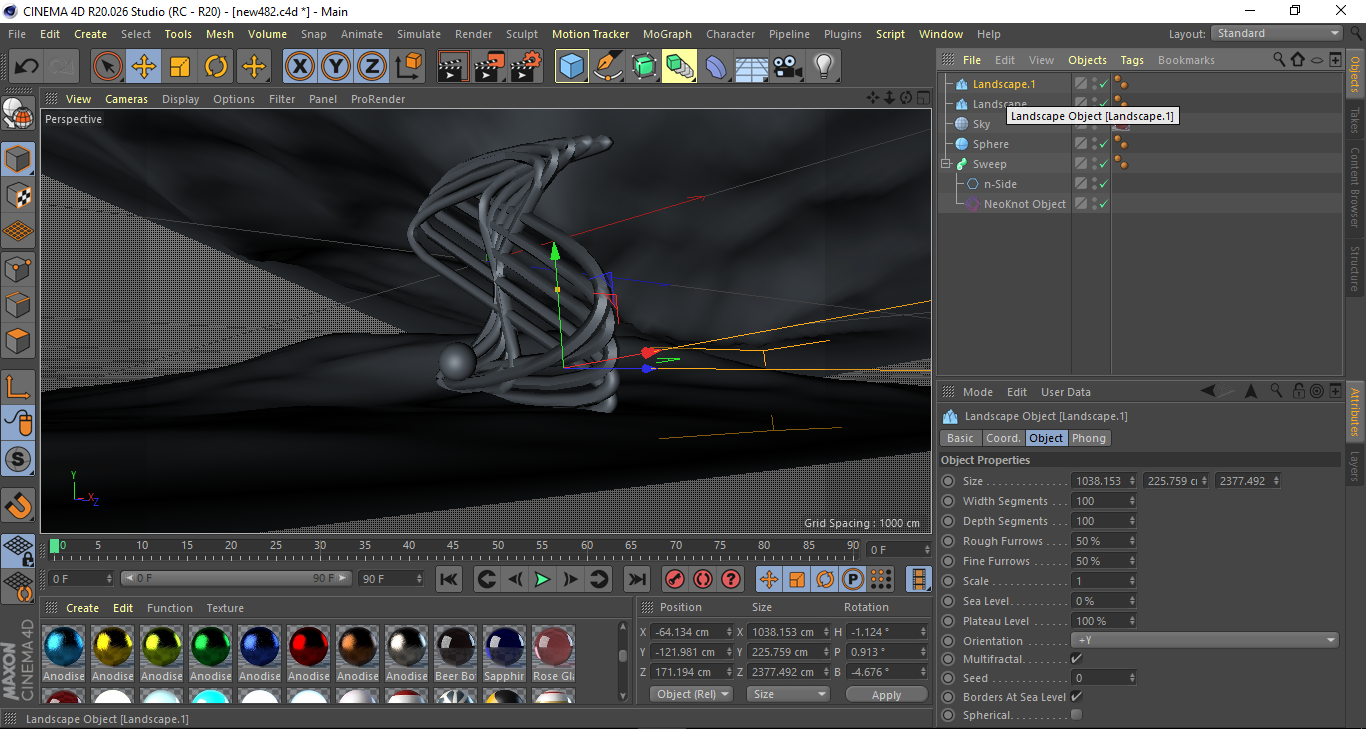Open Edit Render Settings icon
Screen dimensions: 1366x729
click(x=526, y=67)
